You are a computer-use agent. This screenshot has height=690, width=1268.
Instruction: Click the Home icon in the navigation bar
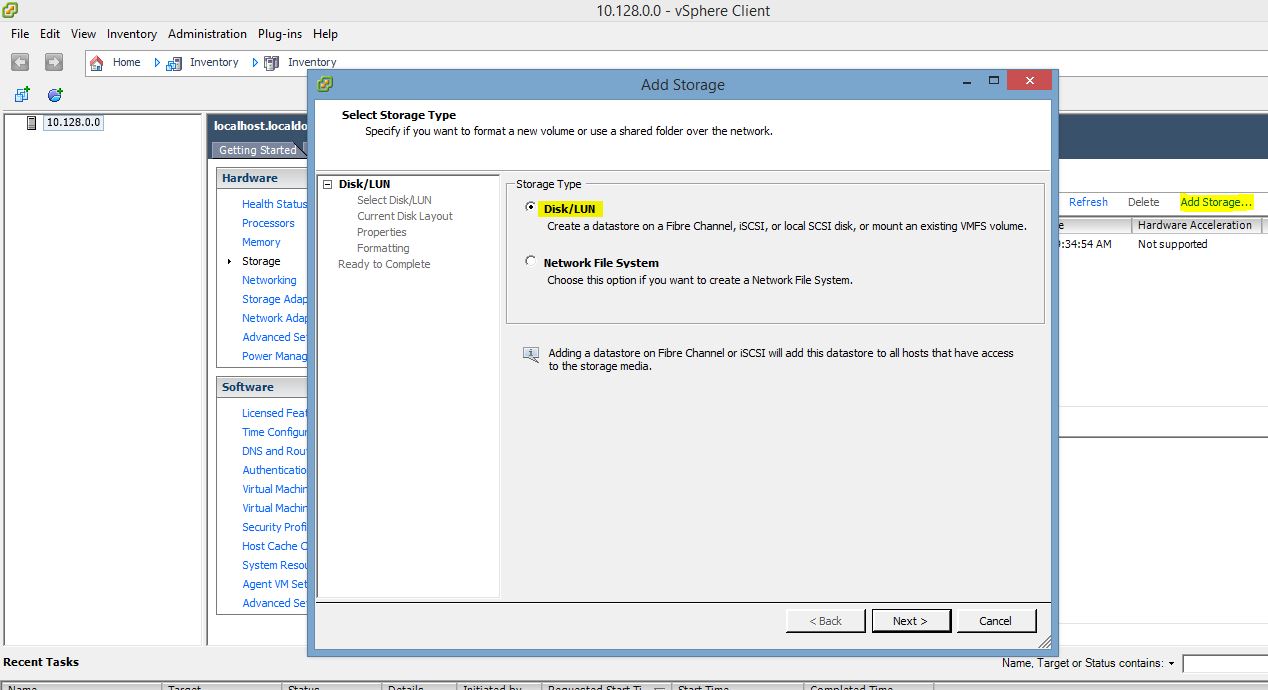(96, 62)
